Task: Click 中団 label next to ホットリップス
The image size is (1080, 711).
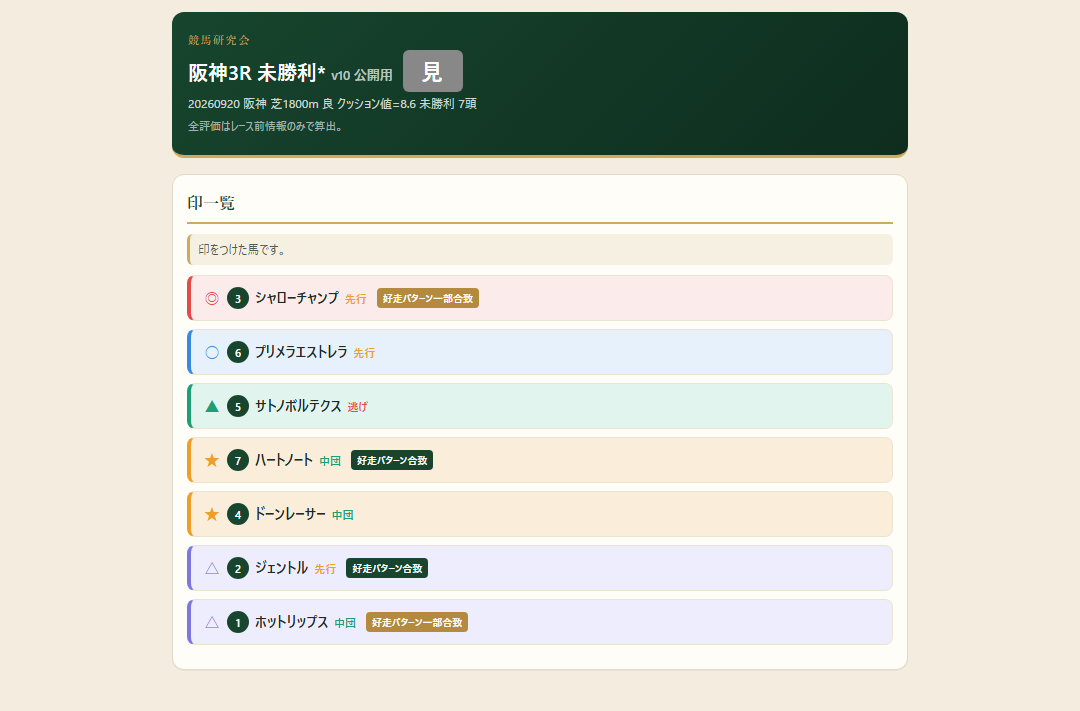Action: point(345,623)
